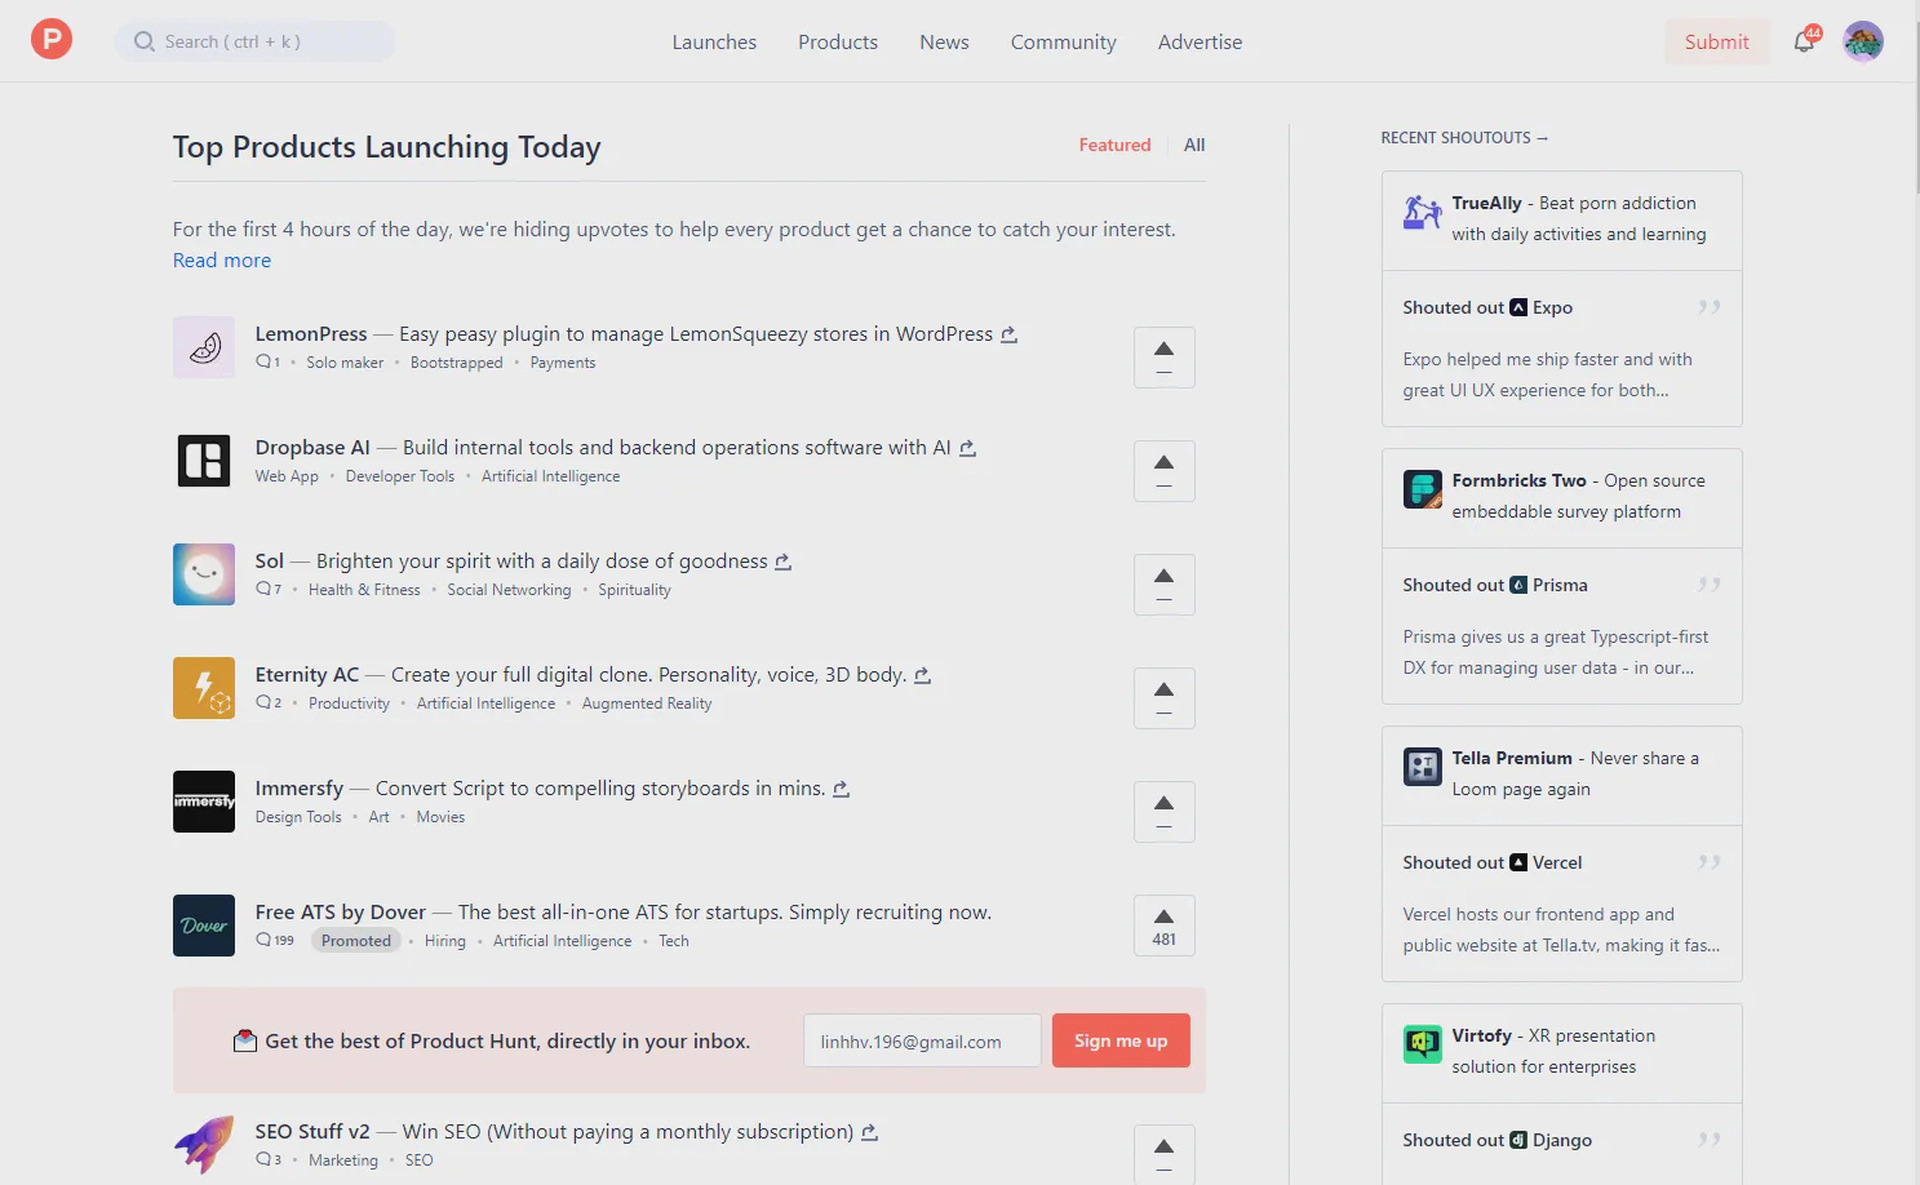
Task: Switch to the Featured tab
Action: tap(1115, 145)
